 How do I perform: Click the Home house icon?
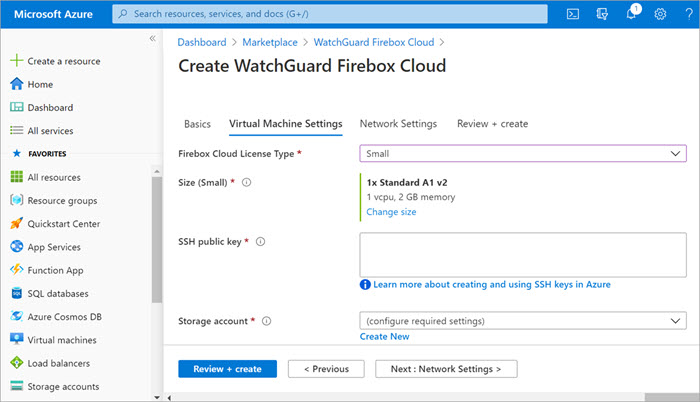tap(17, 84)
